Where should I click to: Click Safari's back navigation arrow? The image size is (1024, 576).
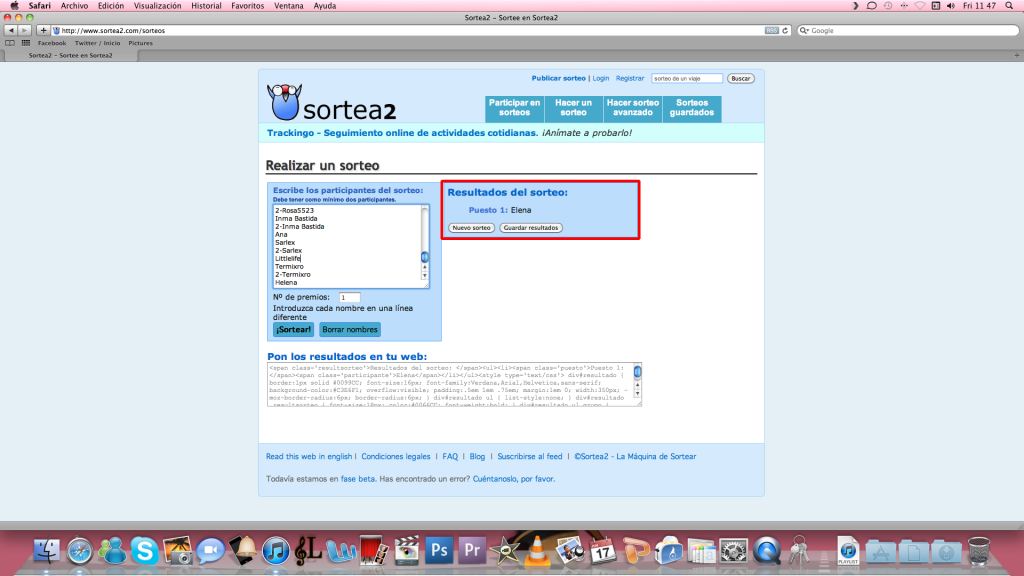point(11,31)
